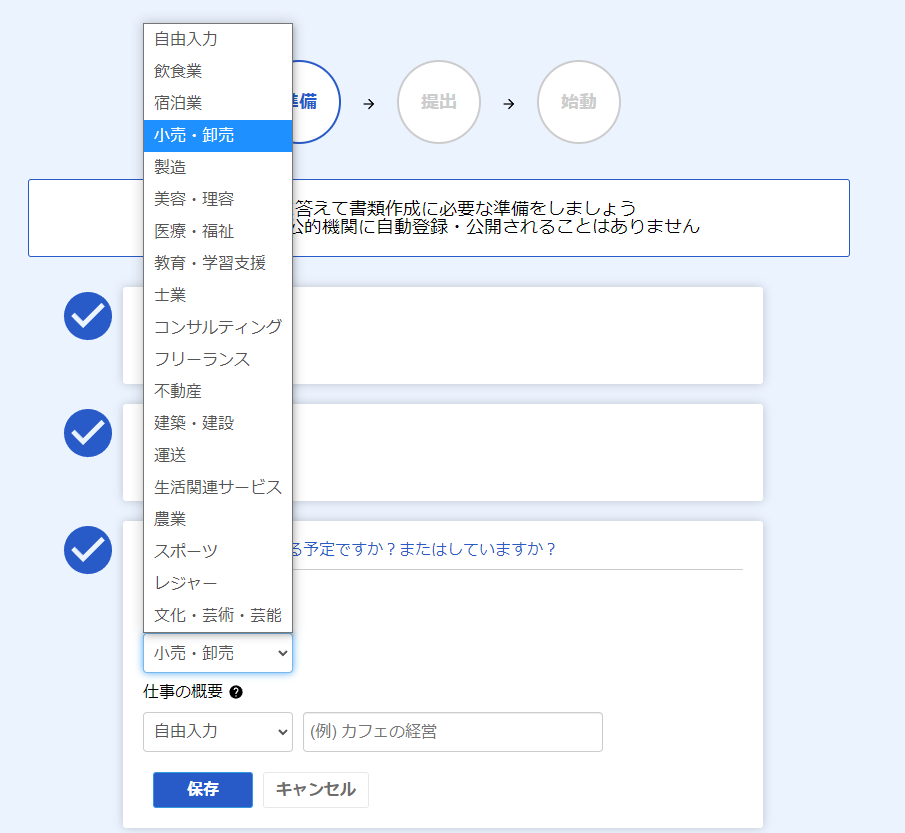Focus the カフェの経営 example text field
Image resolution: width=905 pixels, height=833 pixels.
pyautogui.click(x=452, y=731)
